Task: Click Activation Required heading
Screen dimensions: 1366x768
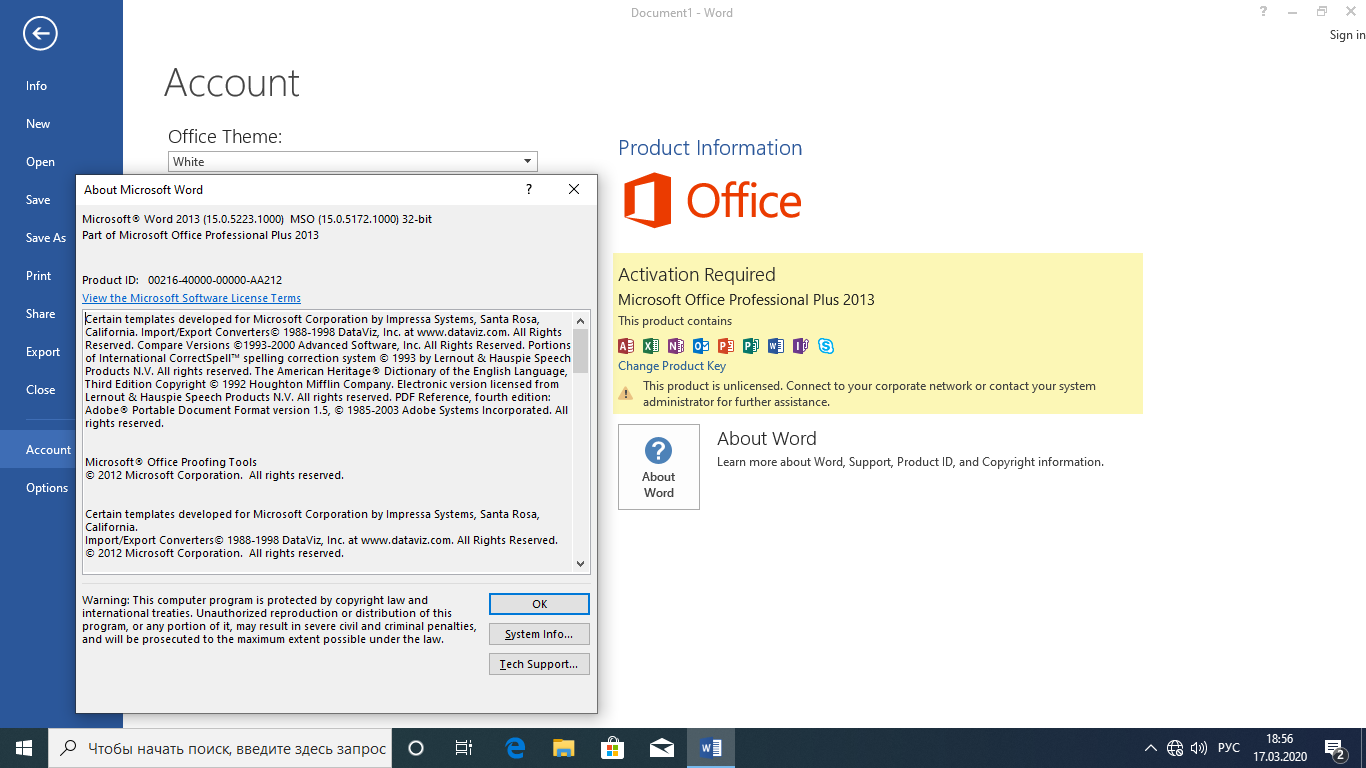Action: pos(697,274)
